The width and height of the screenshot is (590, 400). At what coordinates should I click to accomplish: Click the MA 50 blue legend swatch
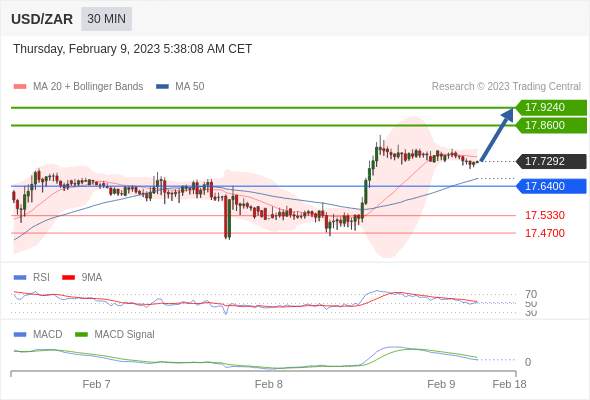[x=162, y=87]
